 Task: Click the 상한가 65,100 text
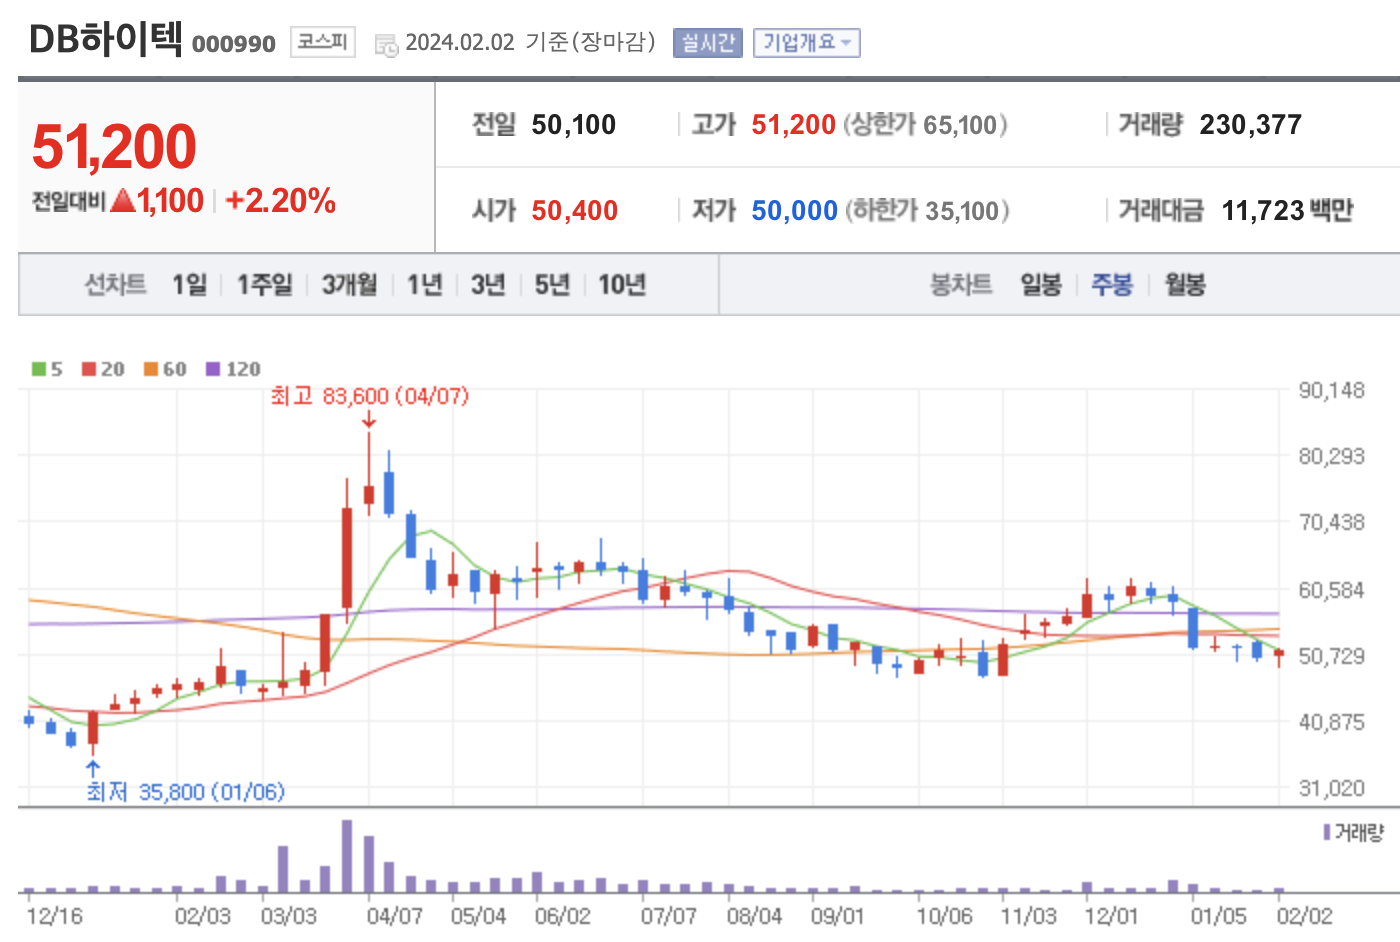[925, 125]
